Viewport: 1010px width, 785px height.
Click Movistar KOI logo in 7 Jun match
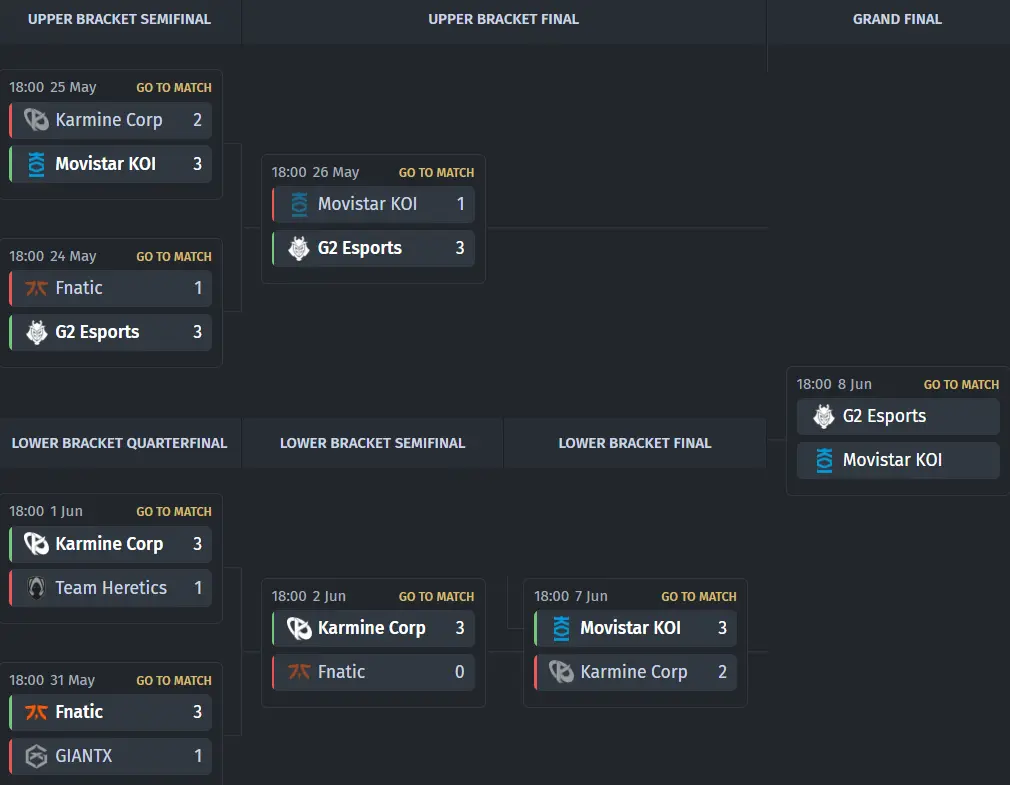pyautogui.click(x=562, y=628)
